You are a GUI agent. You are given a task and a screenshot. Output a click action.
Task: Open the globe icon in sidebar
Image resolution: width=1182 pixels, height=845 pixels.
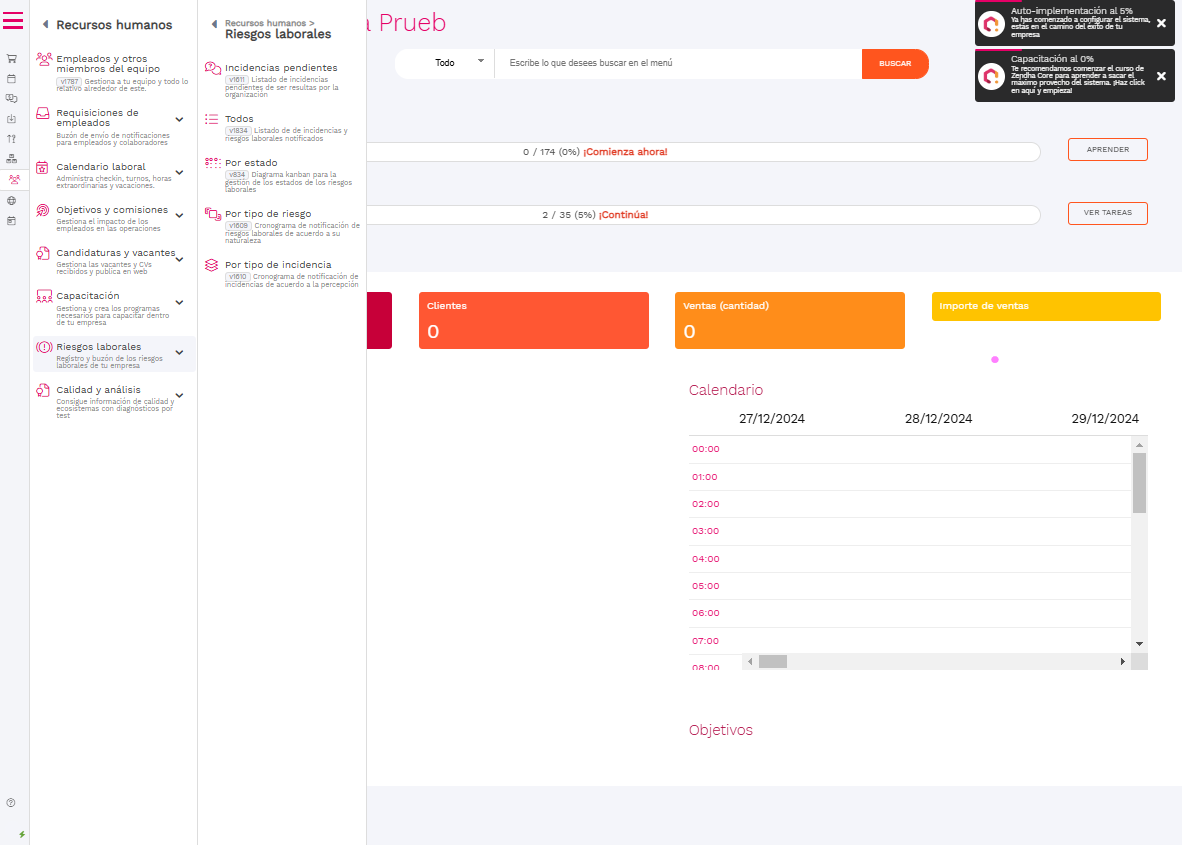(12, 200)
